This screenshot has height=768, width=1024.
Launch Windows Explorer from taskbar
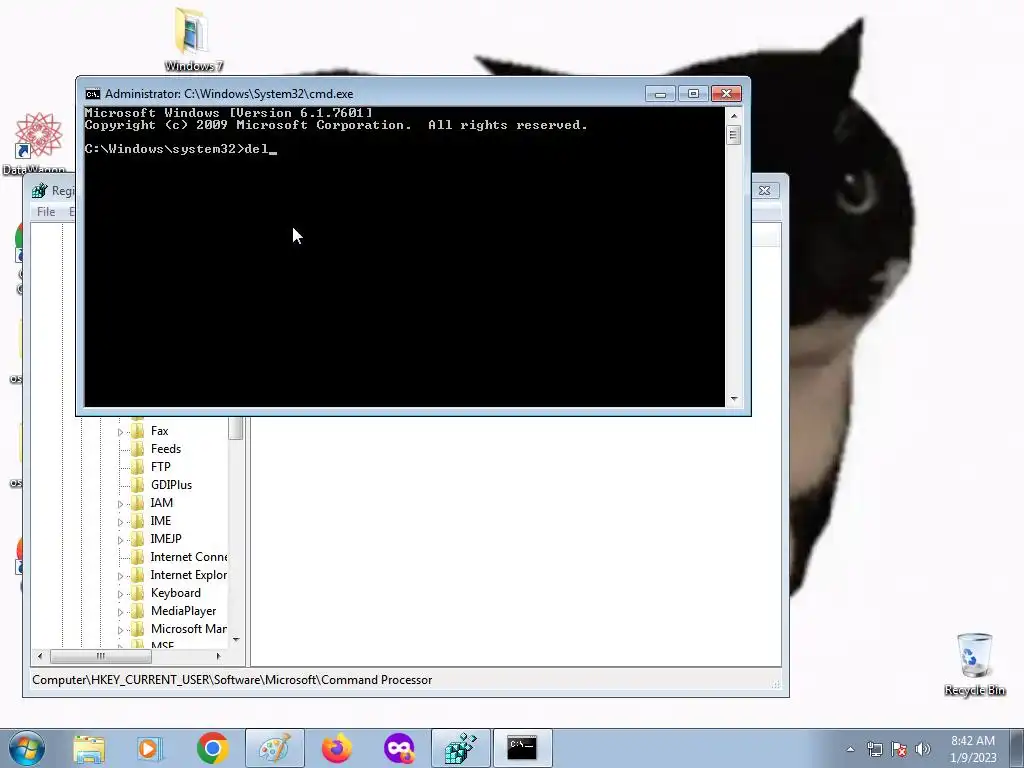click(x=89, y=748)
